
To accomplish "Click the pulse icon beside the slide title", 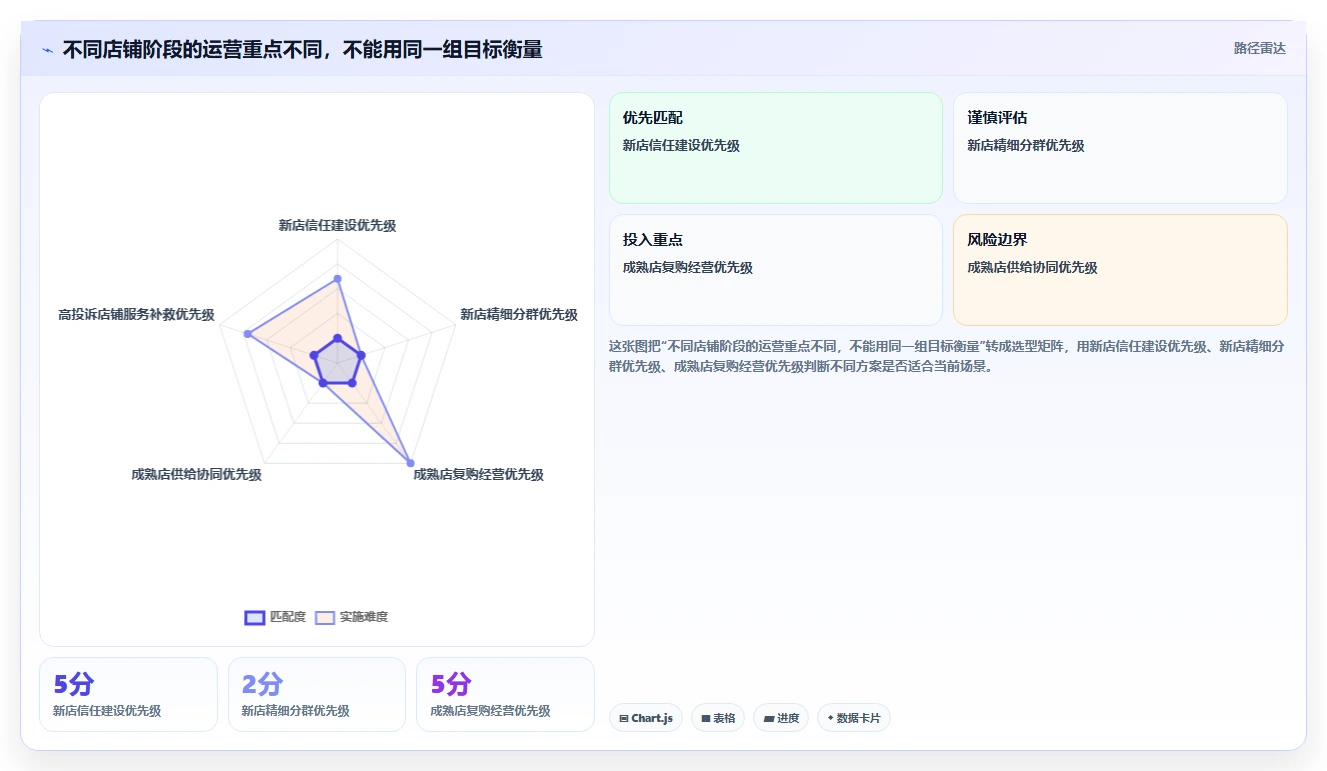I will pyautogui.click(x=48, y=49).
